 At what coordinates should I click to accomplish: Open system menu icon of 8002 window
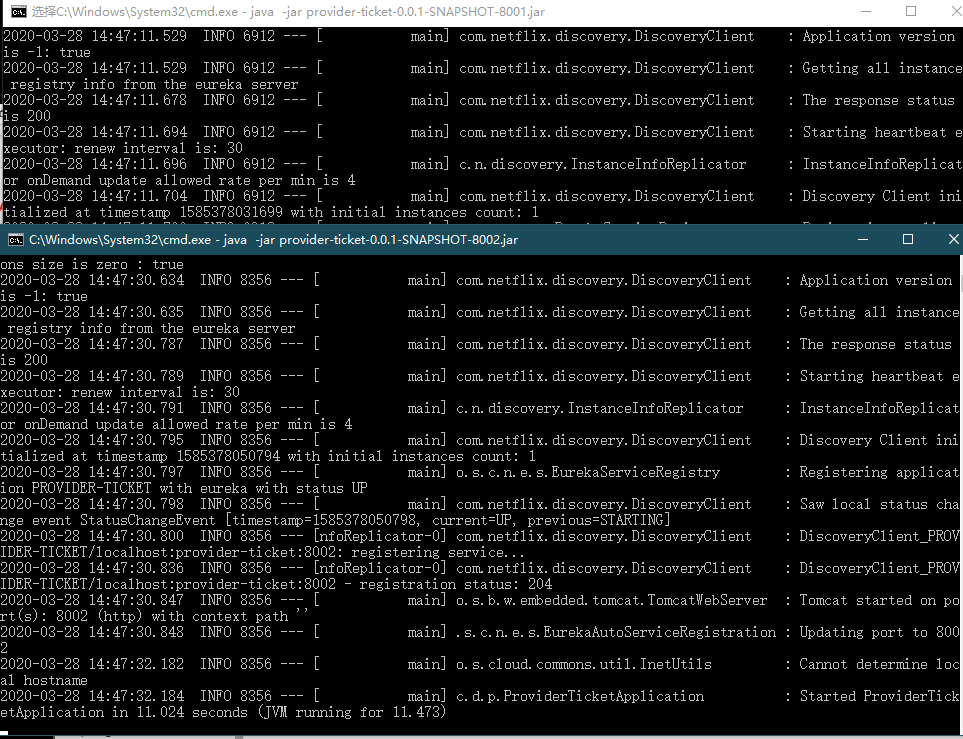coord(15,240)
